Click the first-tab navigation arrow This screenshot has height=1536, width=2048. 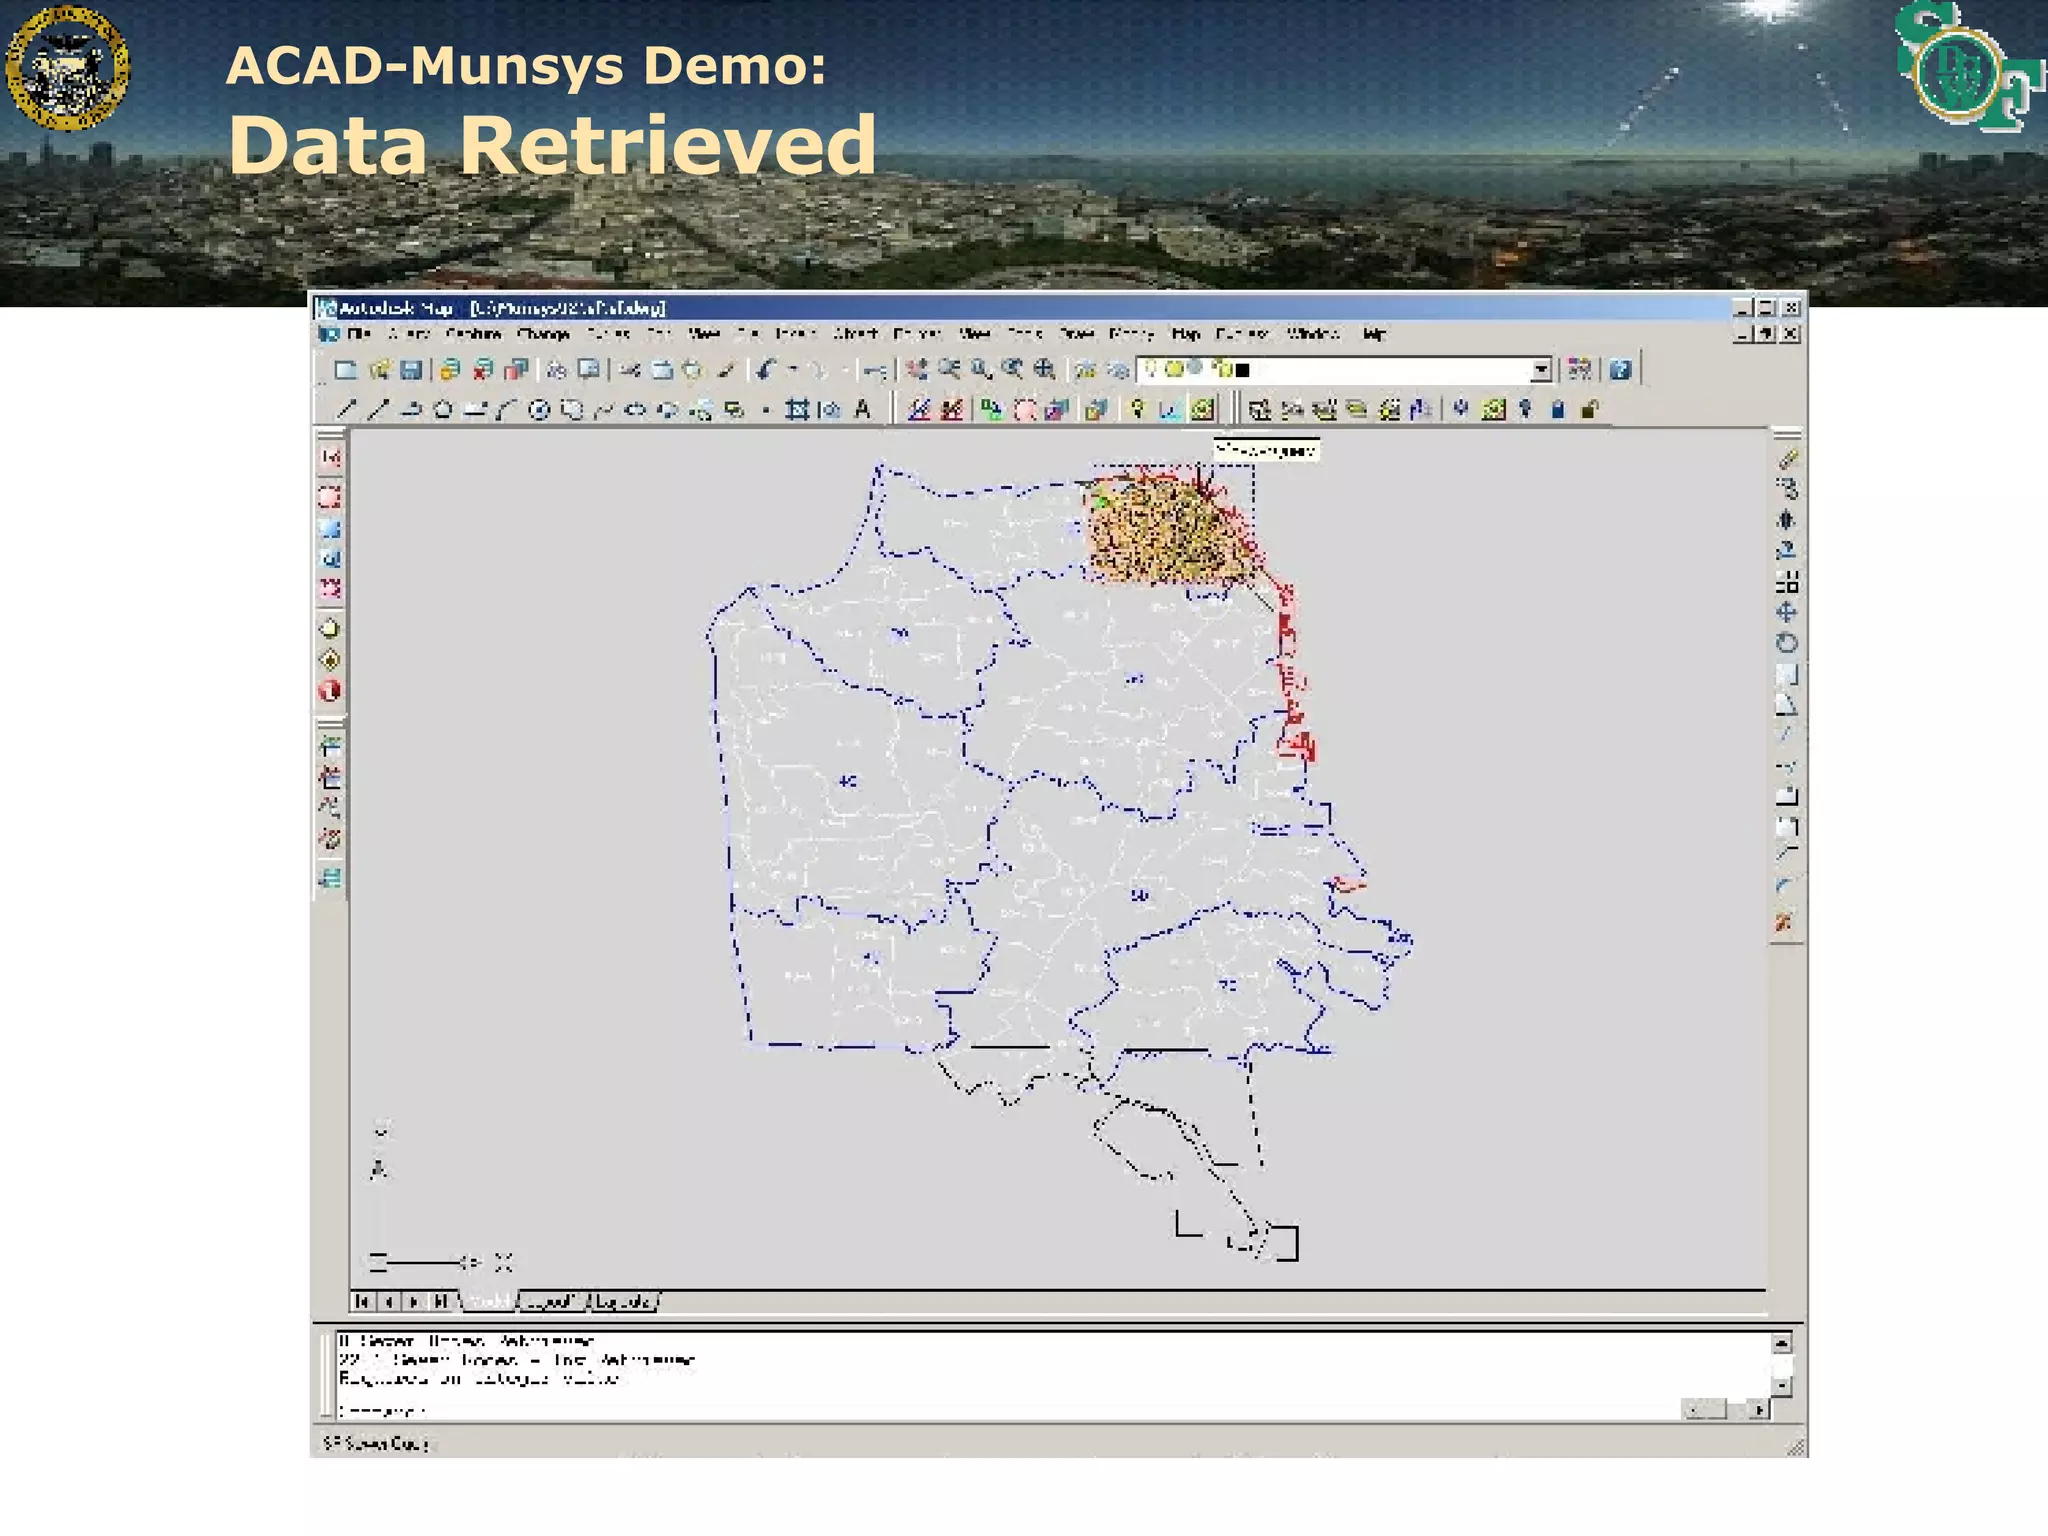click(362, 1301)
